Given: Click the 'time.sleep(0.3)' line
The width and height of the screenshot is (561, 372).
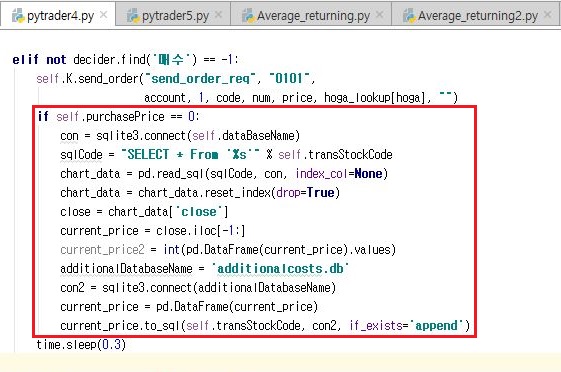Looking at the screenshot, I should pos(81,344).
